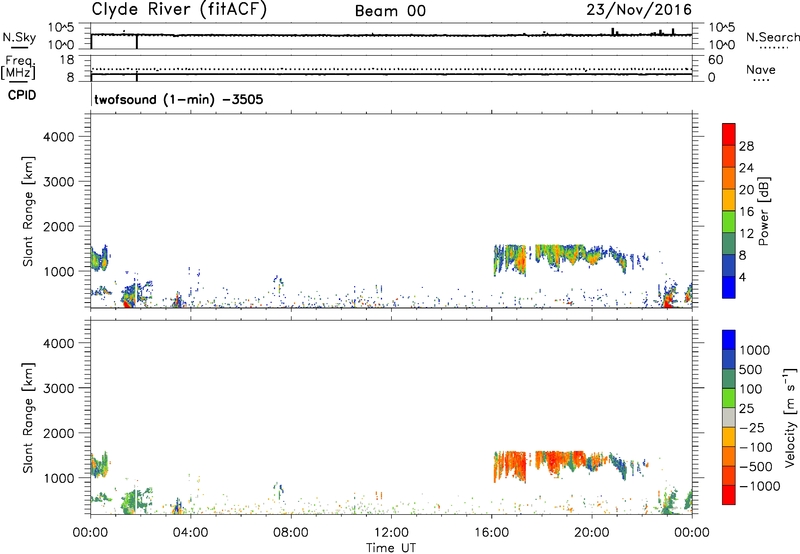Click the '2000' tick in the velocity panel
The width and height of the screenshot is (800, 554).
click(58, 433)
